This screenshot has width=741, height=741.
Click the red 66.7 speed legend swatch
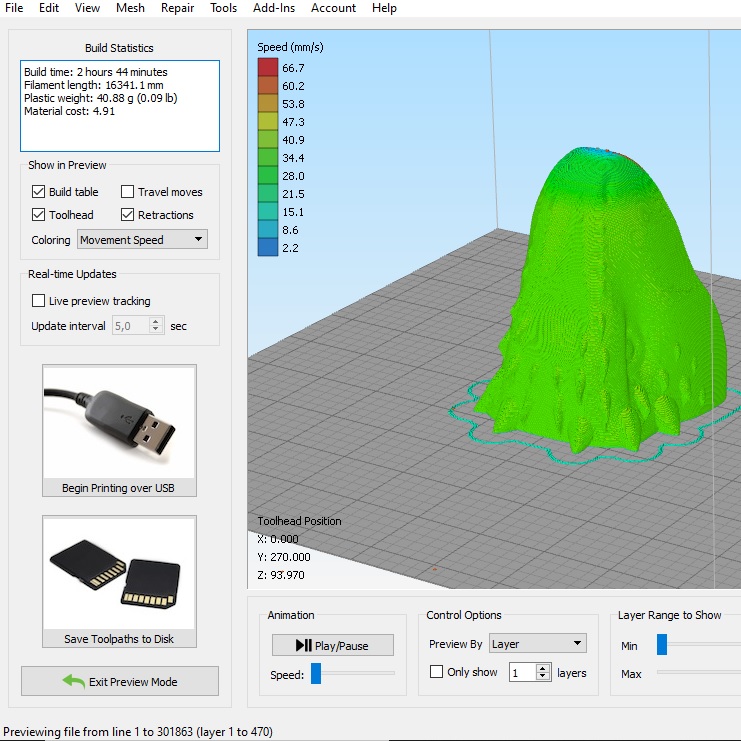(x=268, y=68)
